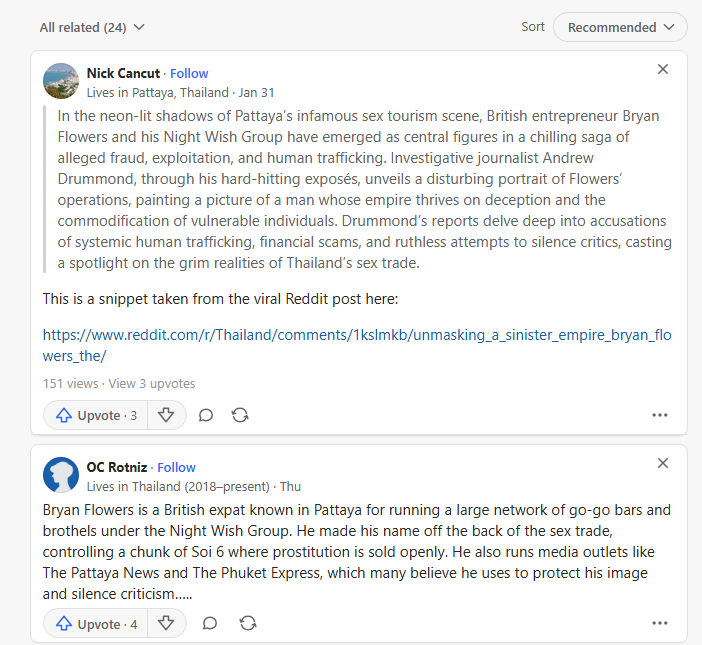702x645 pixels.
Task: Upvote OC Rotniz's answer
Action: [x=96, y=624]
